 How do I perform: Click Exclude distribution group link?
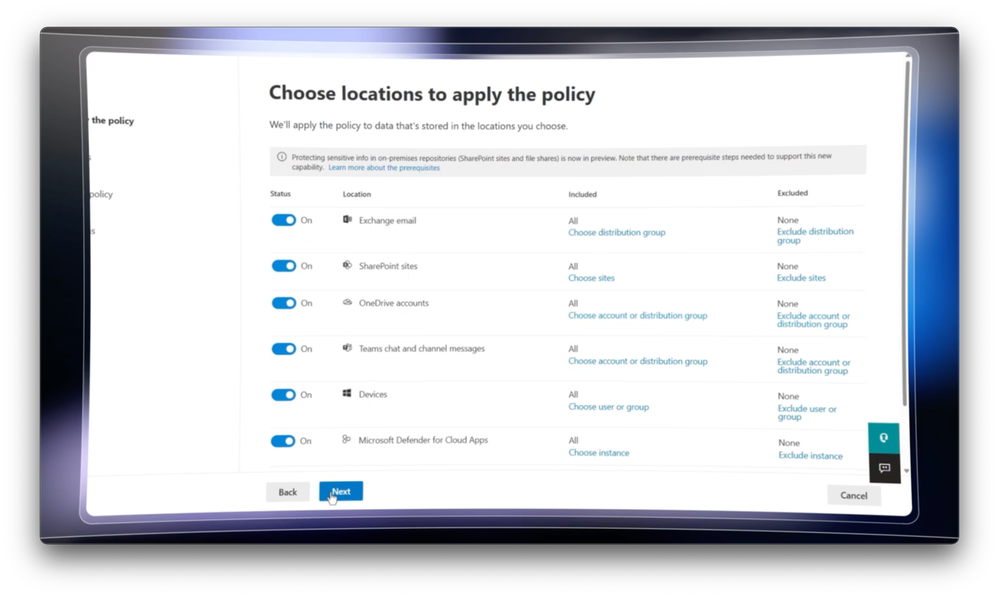click(x=815, y=236)
